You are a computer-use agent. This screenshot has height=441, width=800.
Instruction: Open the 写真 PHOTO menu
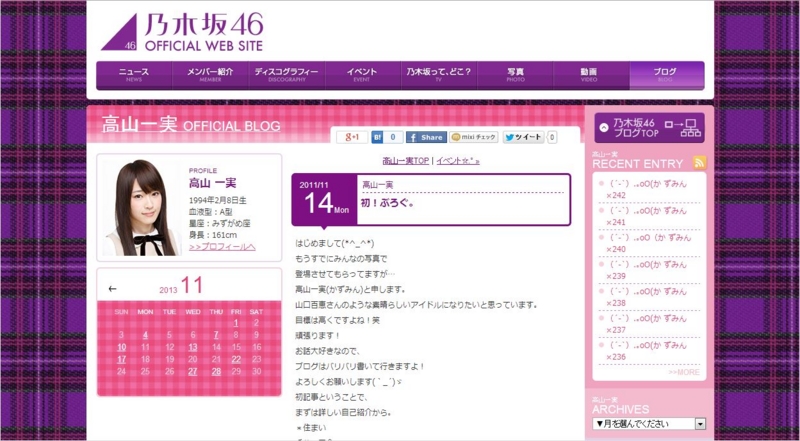515,76
